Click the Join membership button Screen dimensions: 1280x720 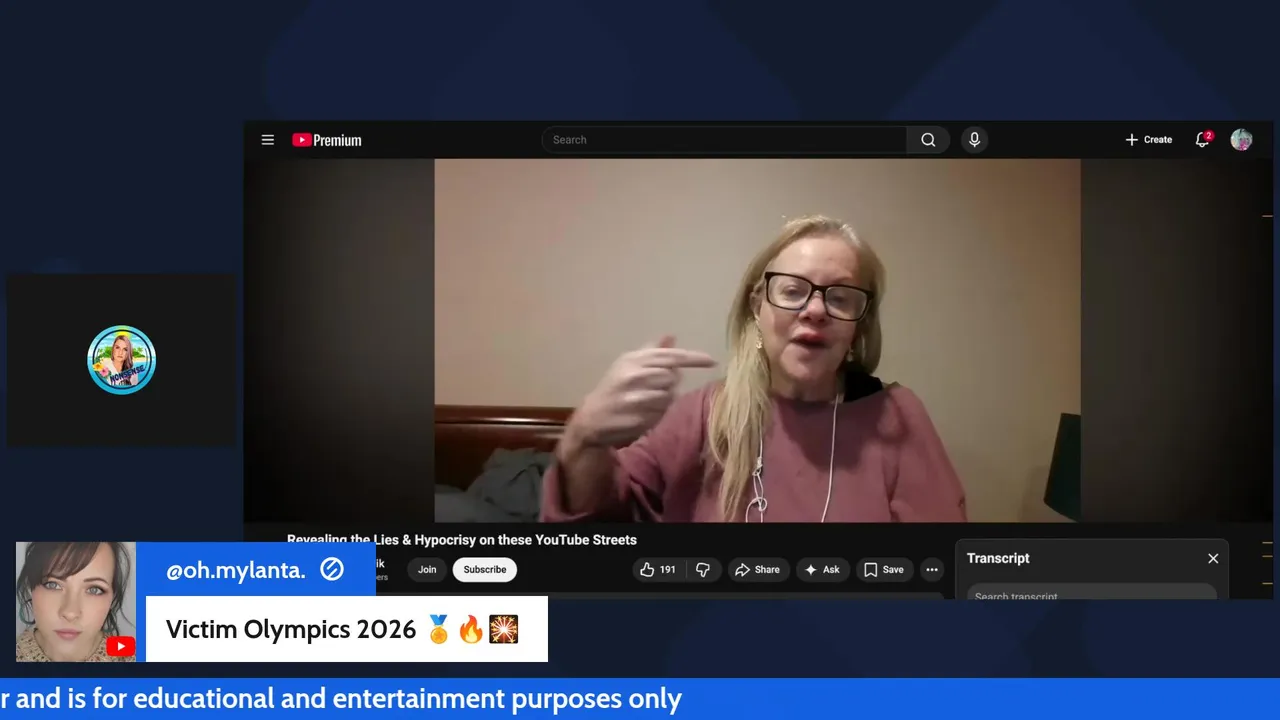(x=427, y=570)
